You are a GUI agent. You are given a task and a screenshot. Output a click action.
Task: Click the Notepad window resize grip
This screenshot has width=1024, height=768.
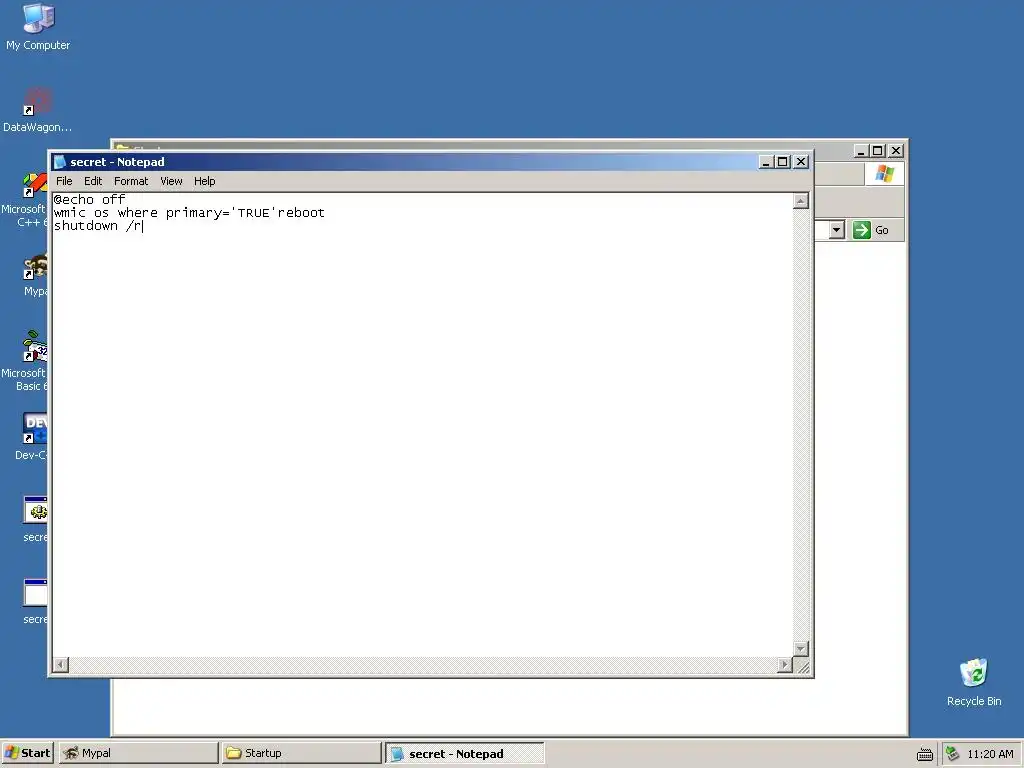coord(803,667)
